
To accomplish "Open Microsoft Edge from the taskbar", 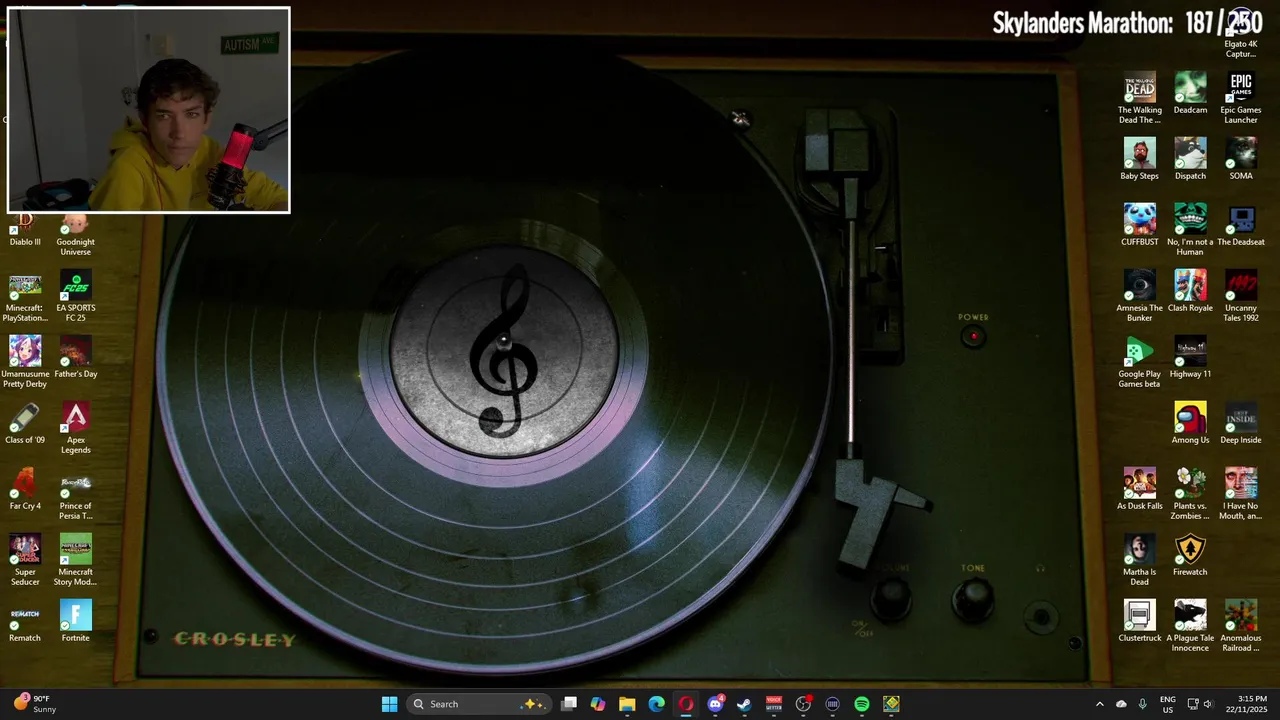I will (x=657, y=704).
